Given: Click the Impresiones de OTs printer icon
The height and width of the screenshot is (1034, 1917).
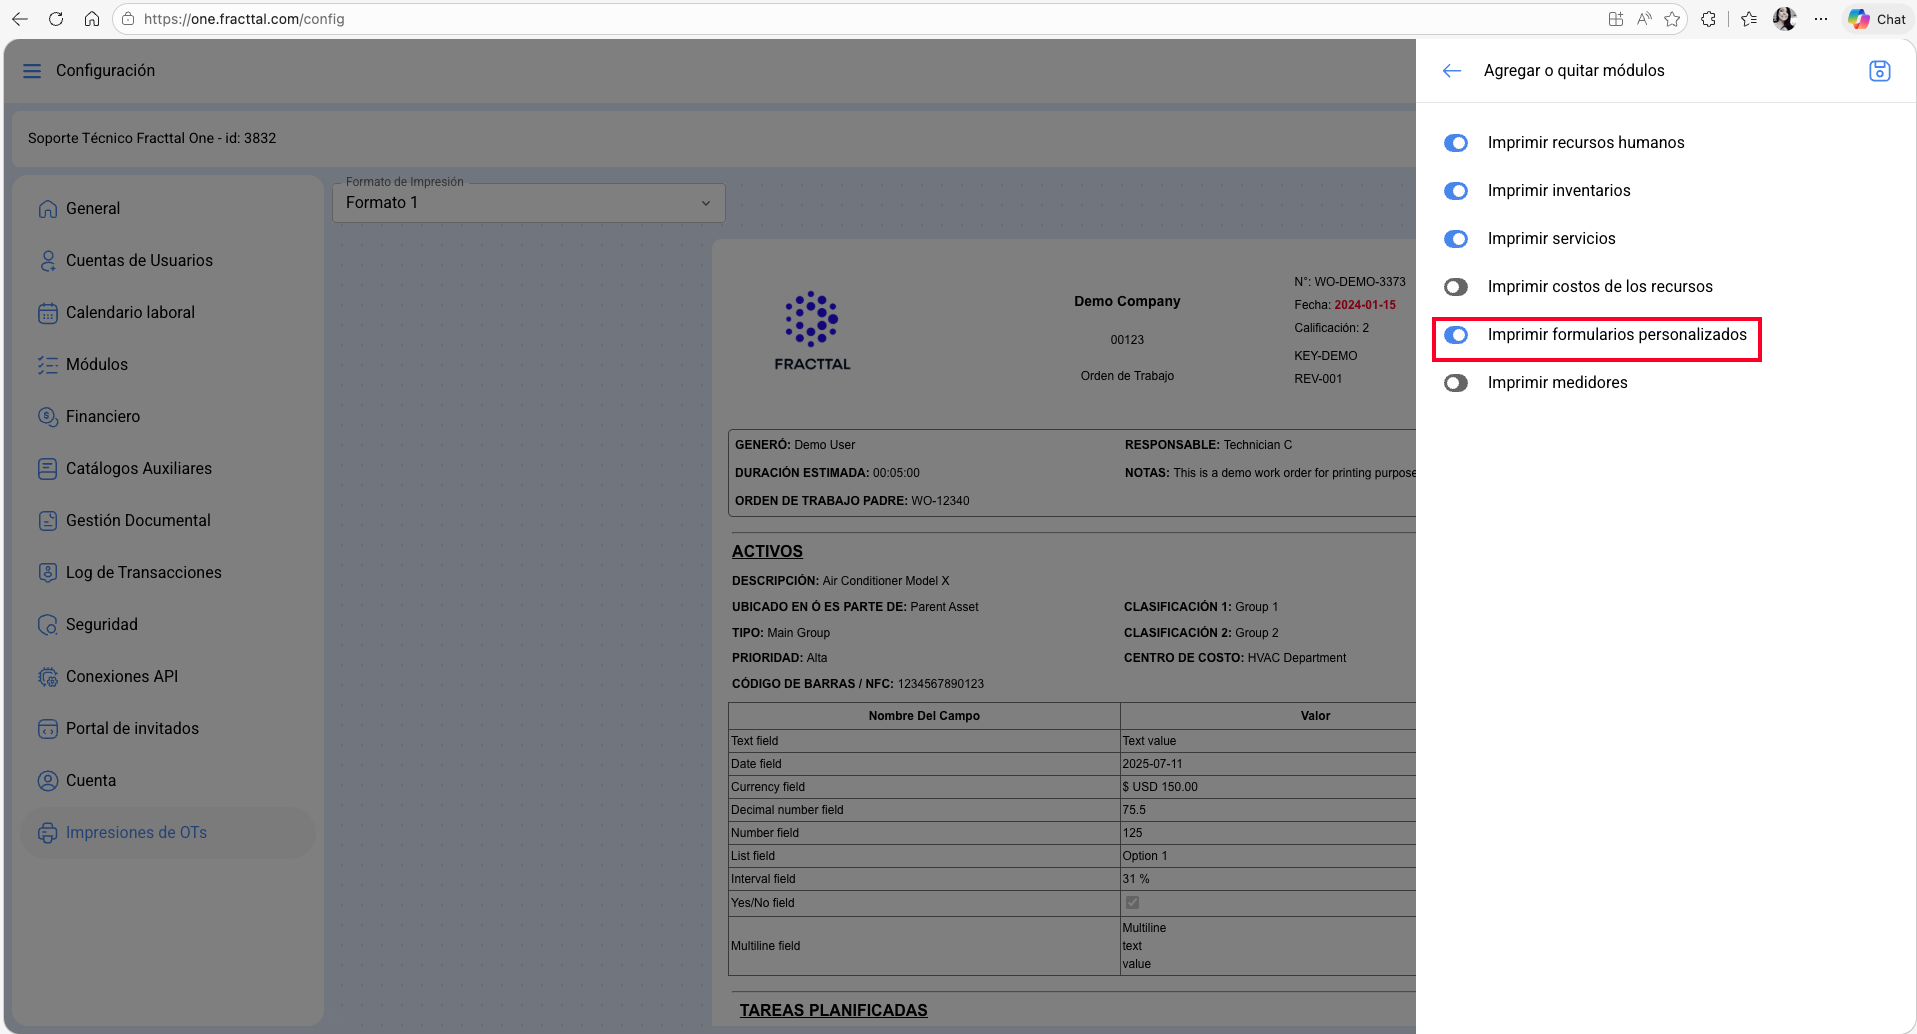Looking at the screenshot, I should pos(48,833).
